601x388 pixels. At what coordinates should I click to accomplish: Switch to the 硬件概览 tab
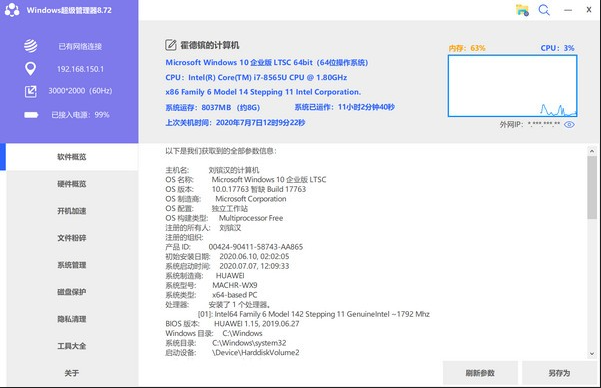(72, 184)
